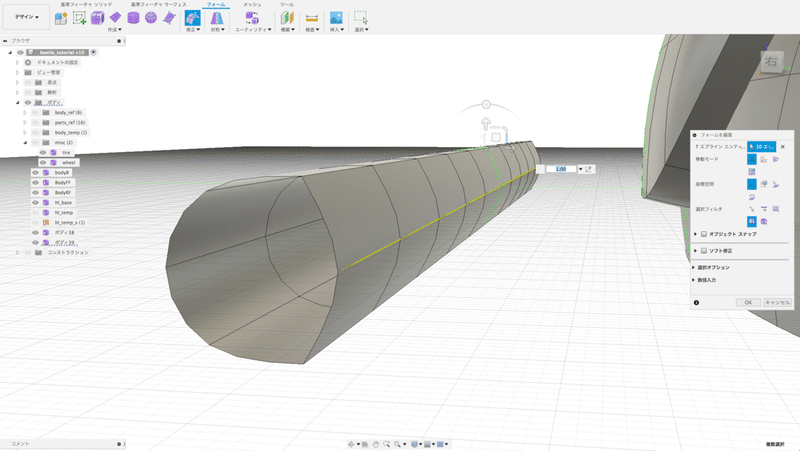Switch to the Mesh (メッシュ) tab
Image resolution: width=800 pixels, height=451 pixels.
[x=252, y=4]
